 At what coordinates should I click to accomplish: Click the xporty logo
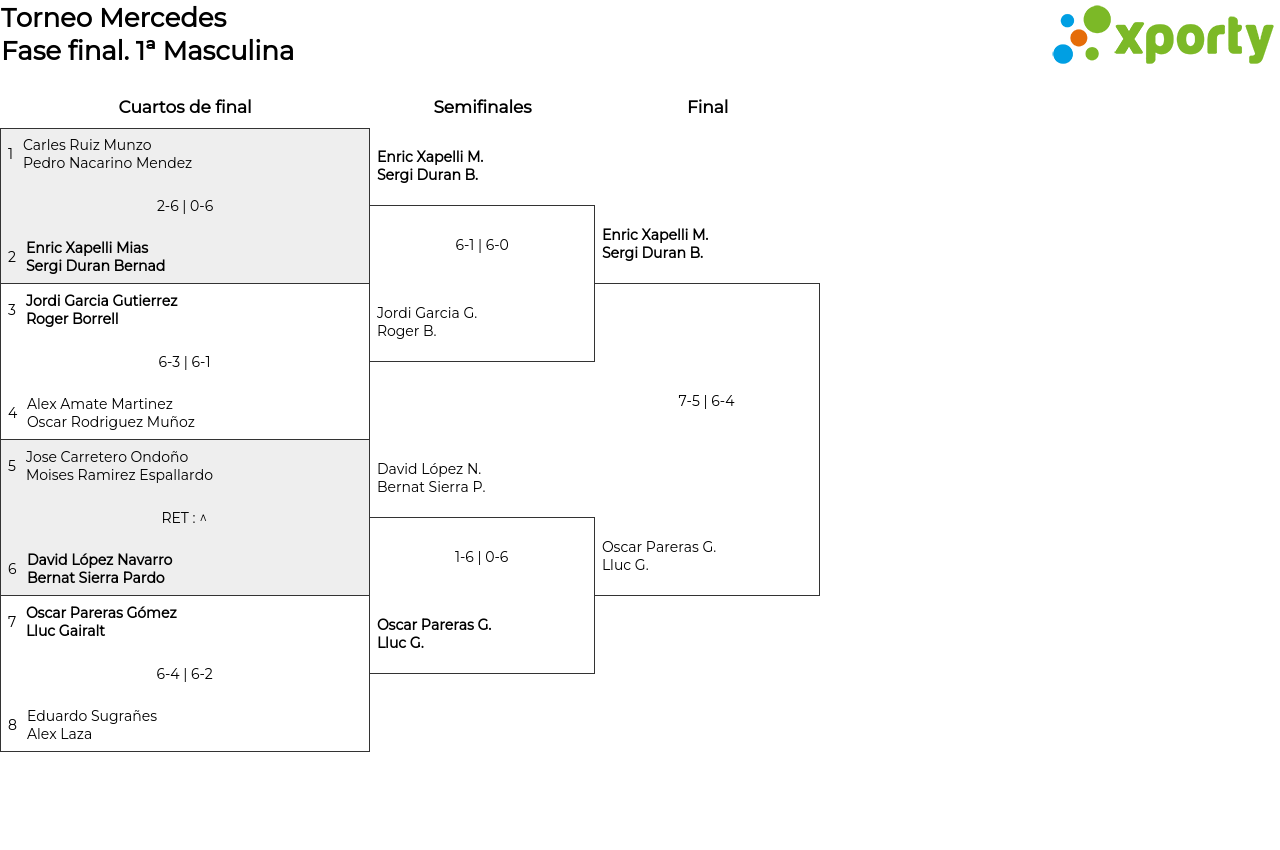tap(1162, 36)
